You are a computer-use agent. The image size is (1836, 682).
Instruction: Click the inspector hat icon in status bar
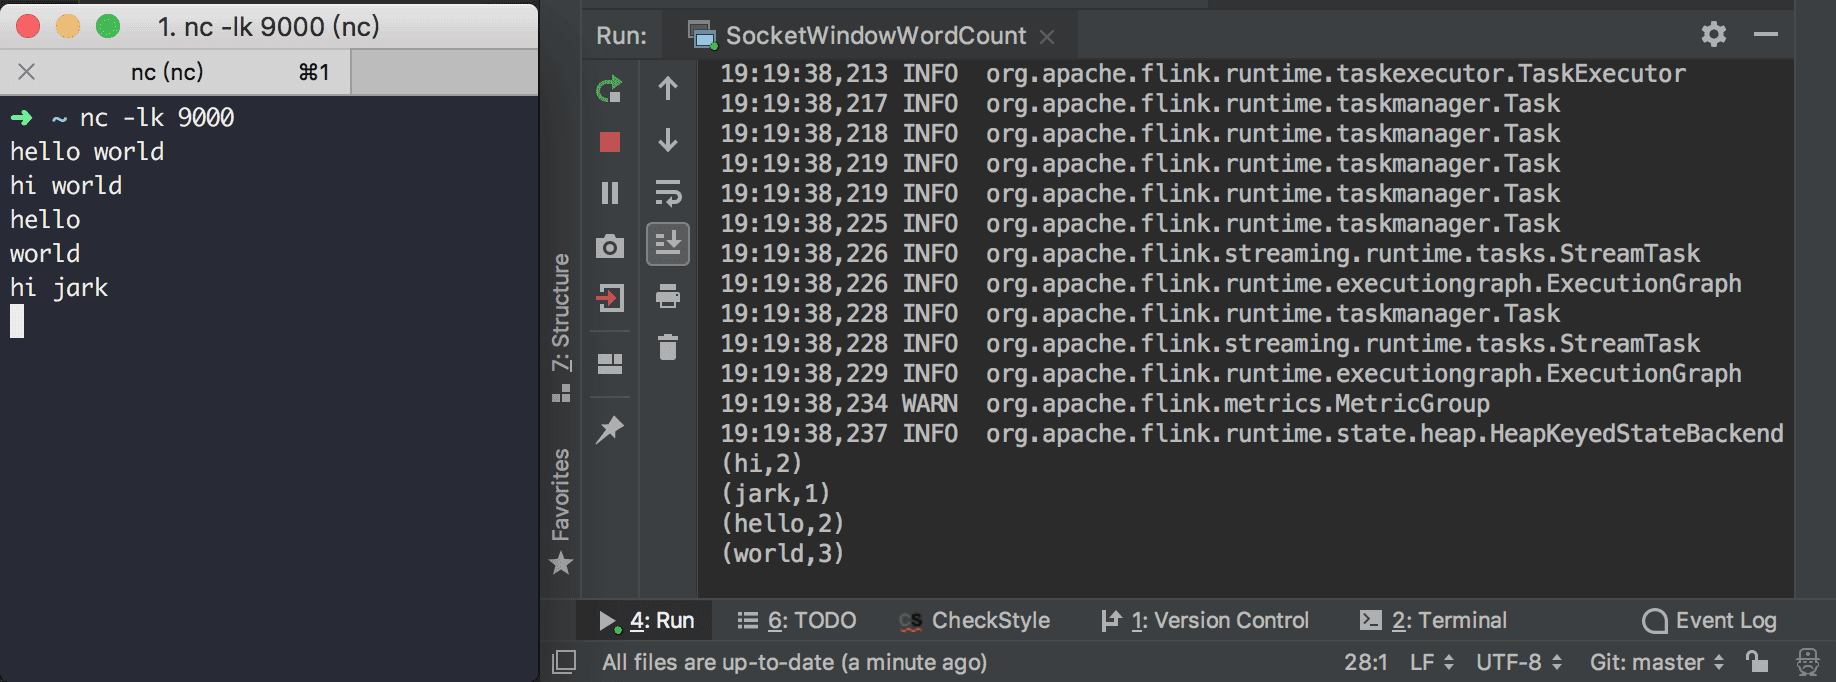point(1808,662)
